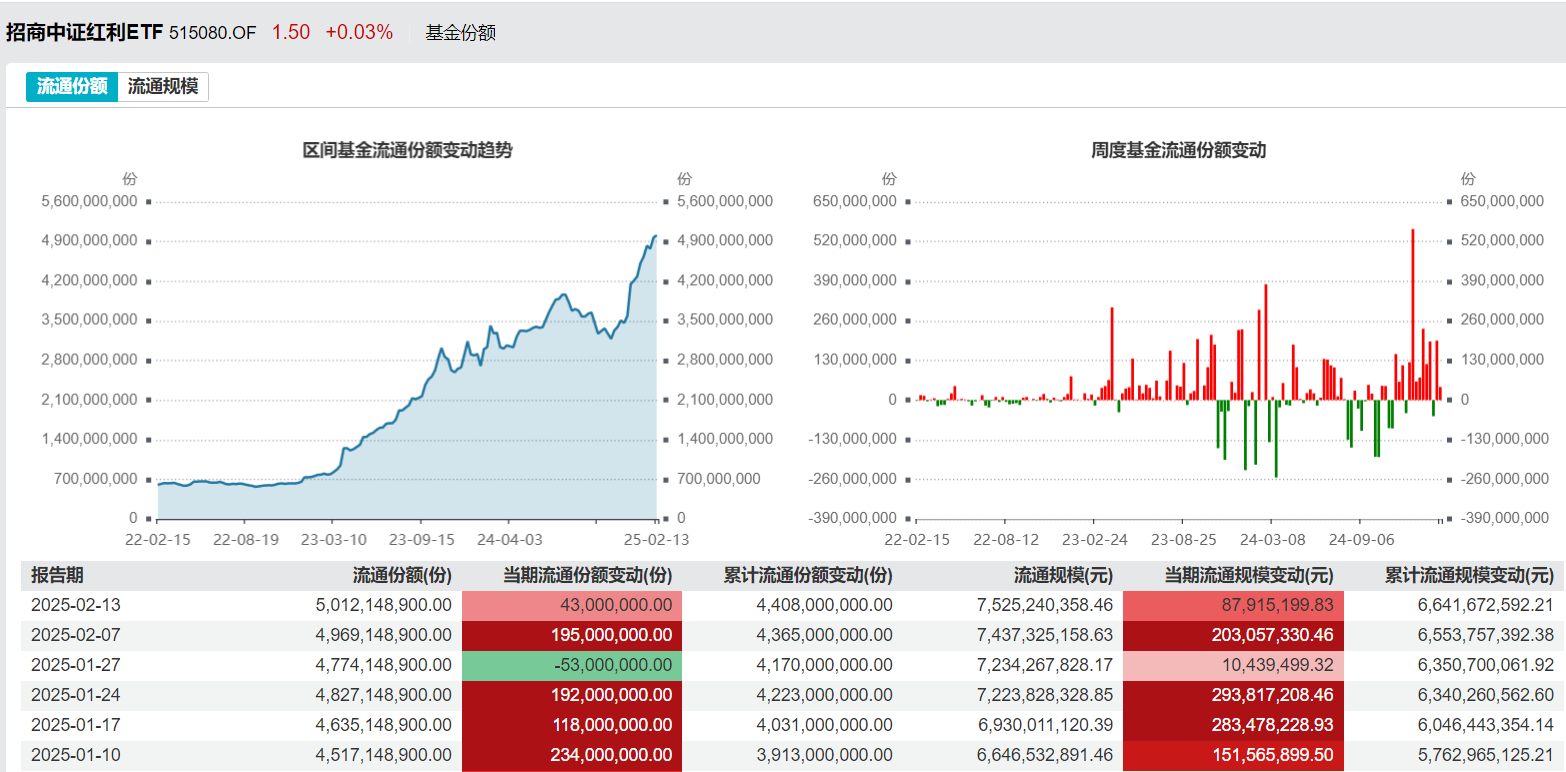This screenshot has height=772, width=1566.
Task: Click the green -53,000,000.00 cell
Action: coord(572,664)
